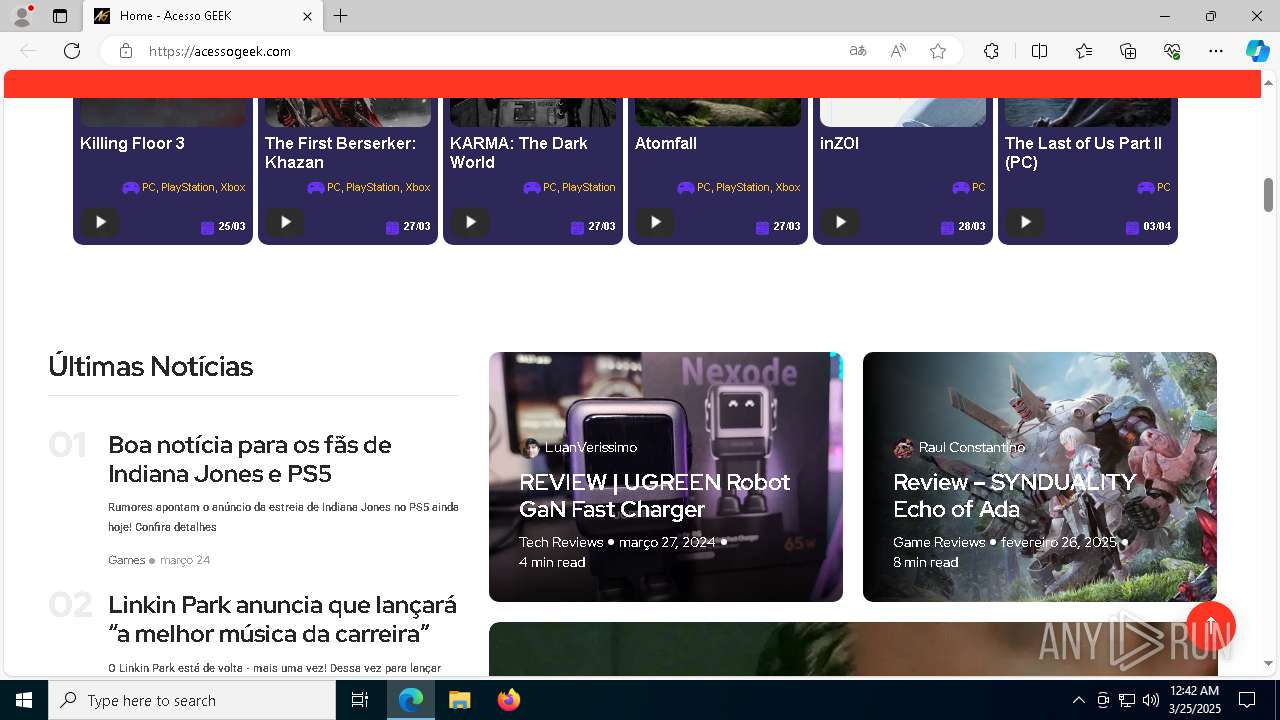Open Settings and more ellipsis menu
The image size is (1280, 720).
[x=1216, y=51]
